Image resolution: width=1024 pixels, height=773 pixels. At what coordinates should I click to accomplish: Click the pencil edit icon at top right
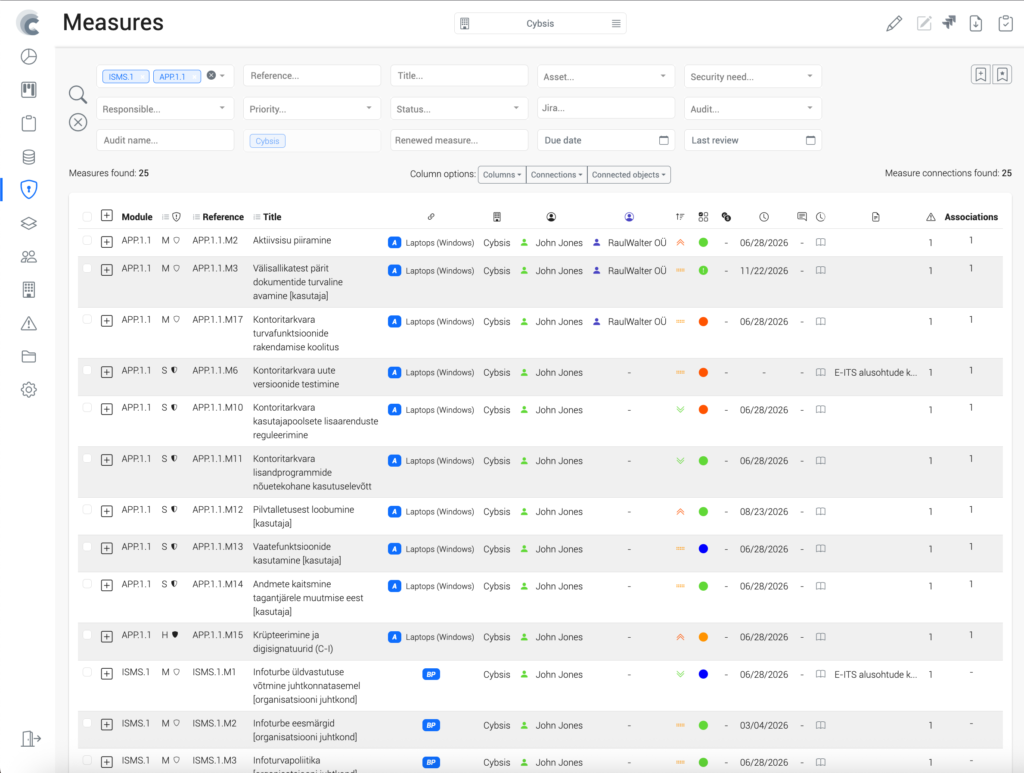coord(894,24)
